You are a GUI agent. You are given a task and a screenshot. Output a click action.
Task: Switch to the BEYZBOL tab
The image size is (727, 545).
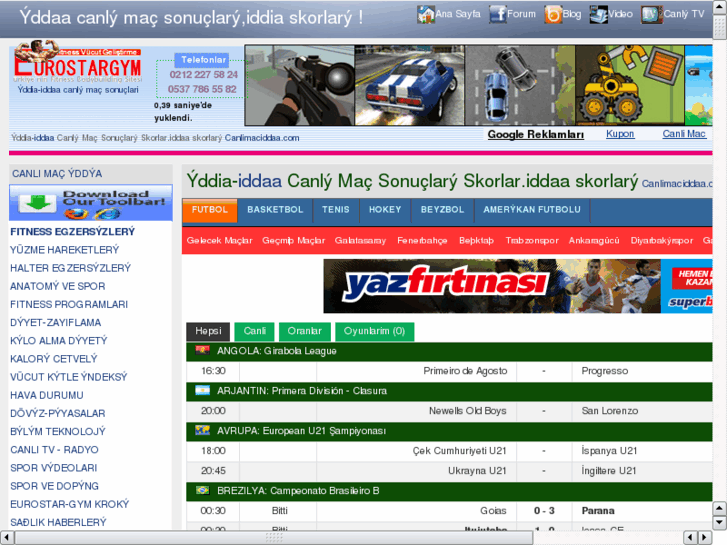(442, 210)
